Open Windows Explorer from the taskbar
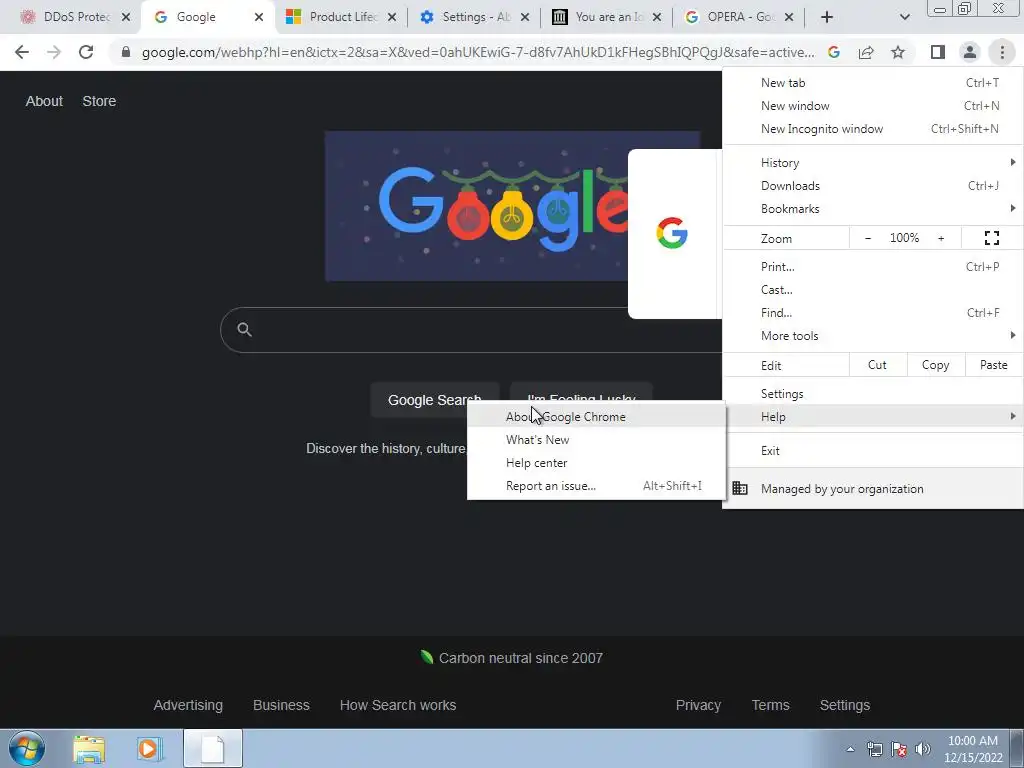The image size is (1024, 768). tap(89, 748)
